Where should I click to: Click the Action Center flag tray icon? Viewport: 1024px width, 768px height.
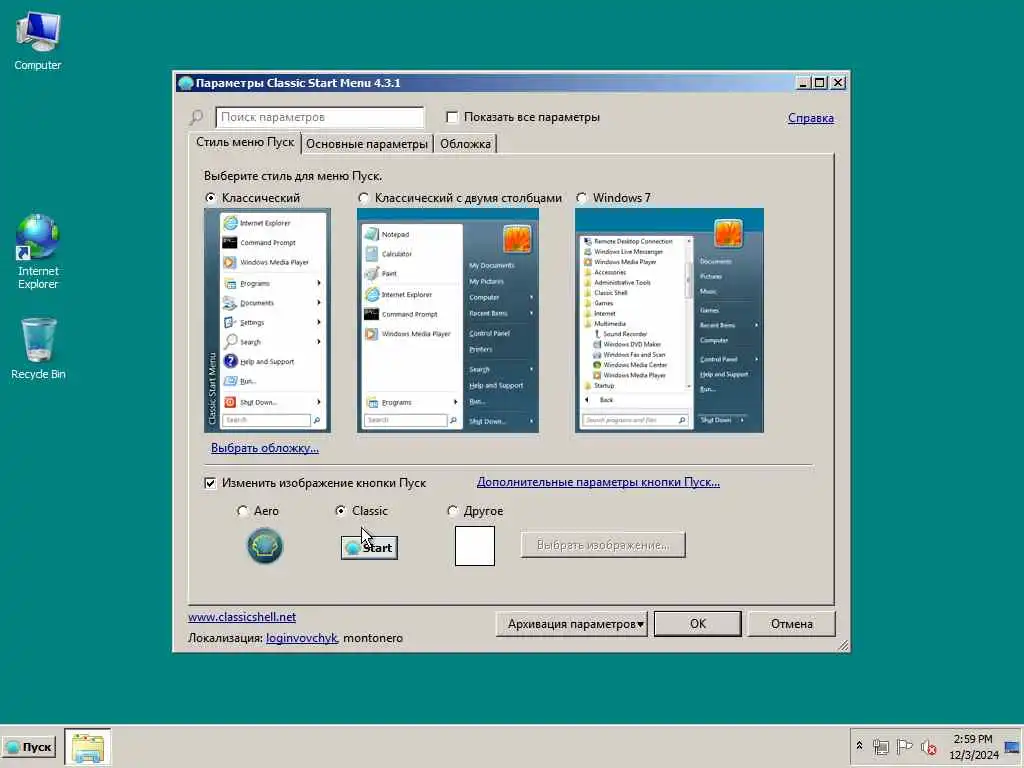pos(904,746)
